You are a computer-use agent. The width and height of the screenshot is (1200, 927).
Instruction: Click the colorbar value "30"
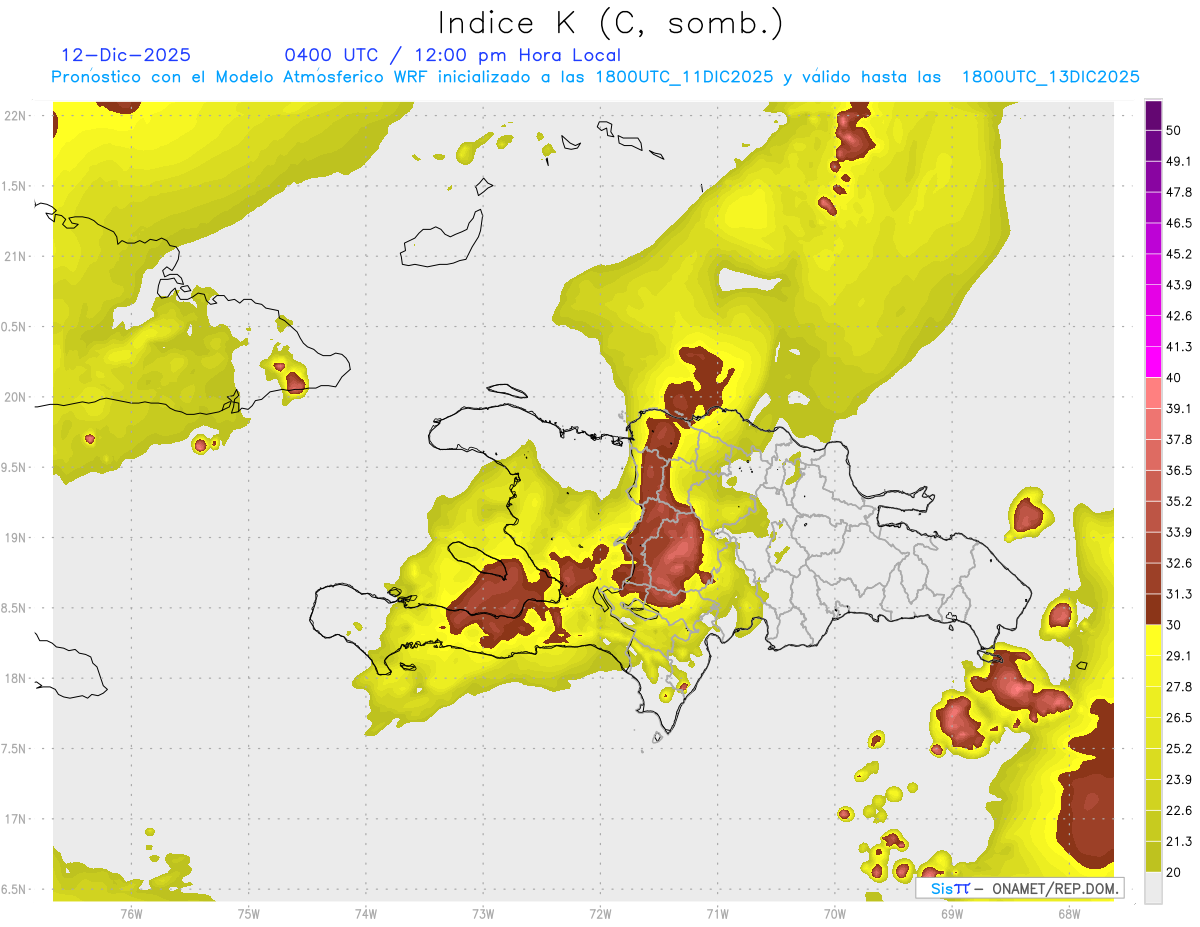coord(1174,625)
